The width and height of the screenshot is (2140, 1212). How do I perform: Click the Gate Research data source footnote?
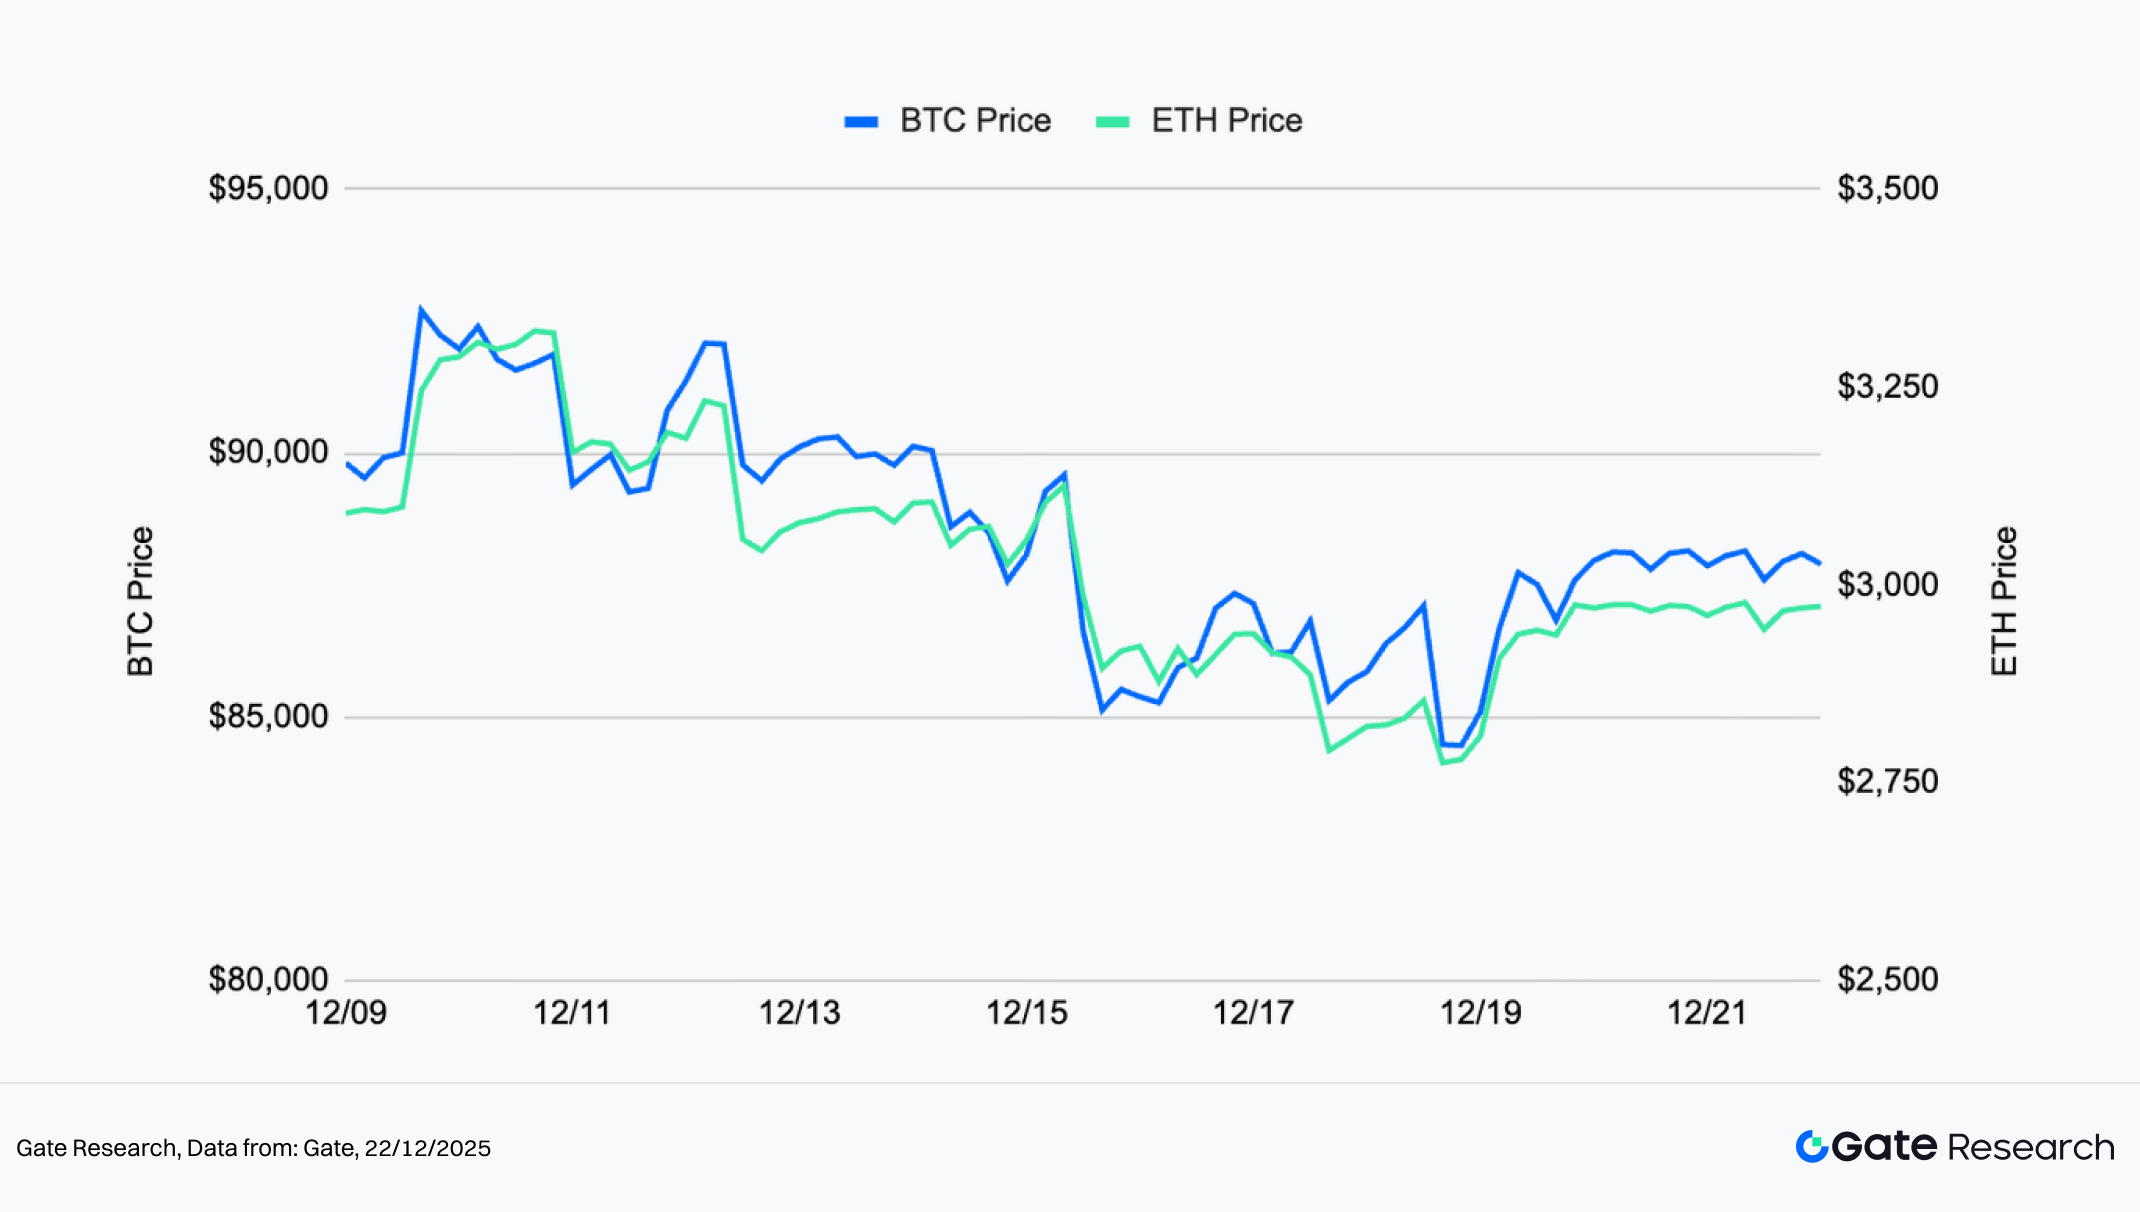253,1148
